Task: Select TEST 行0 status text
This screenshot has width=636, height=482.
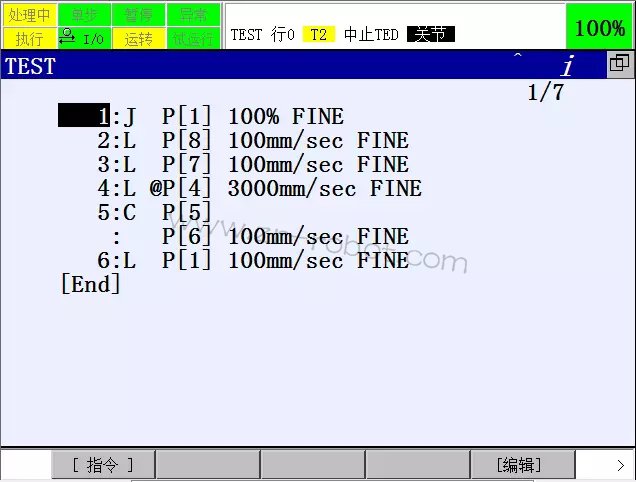Action: click(x=262, y=34)
